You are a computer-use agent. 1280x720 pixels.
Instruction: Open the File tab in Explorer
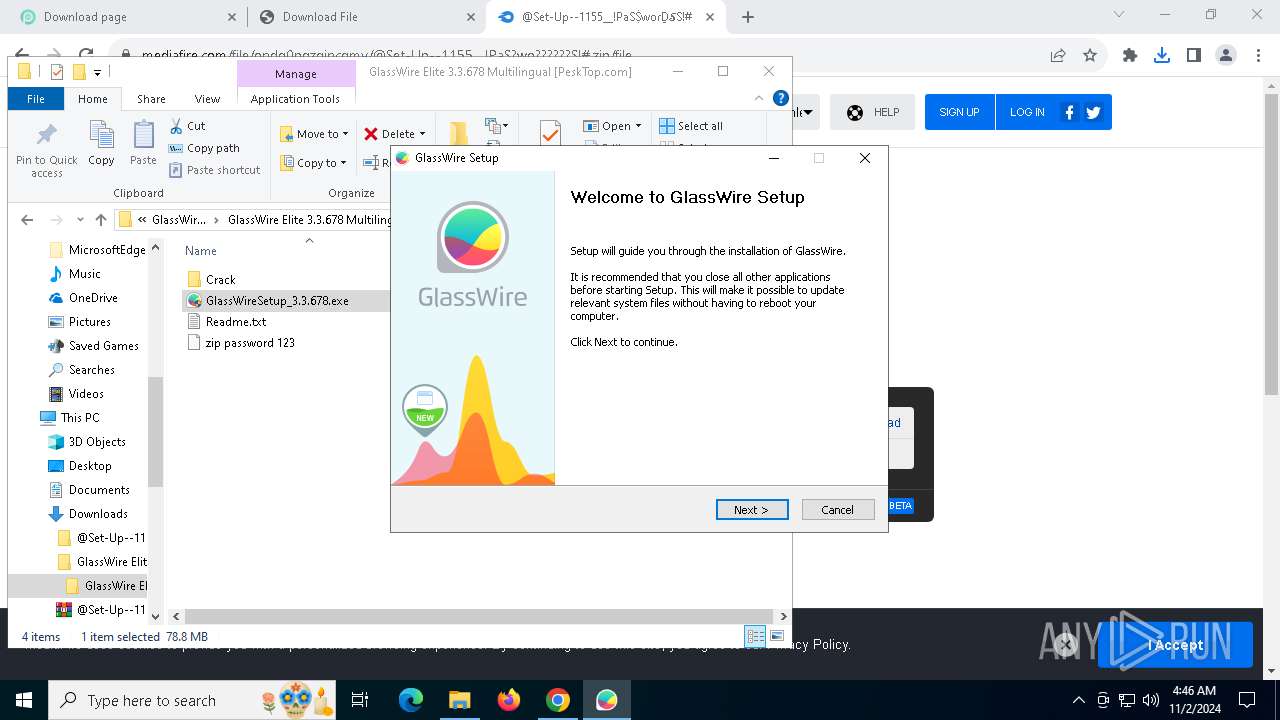(x=36, y=99)
